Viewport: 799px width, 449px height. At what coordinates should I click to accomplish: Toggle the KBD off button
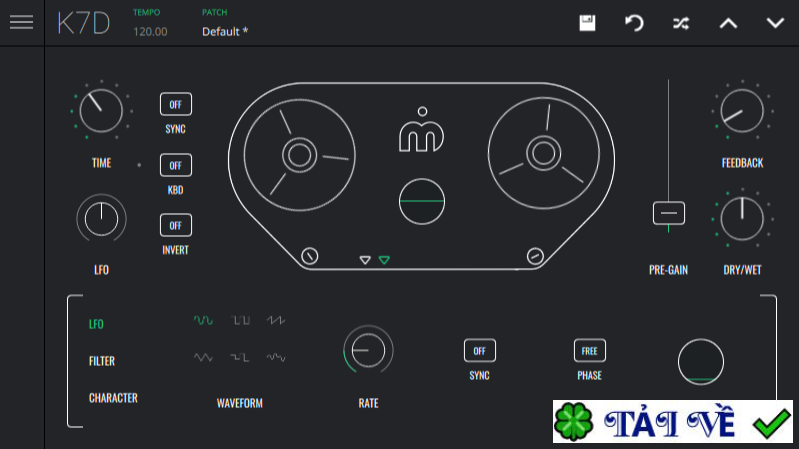[176, 165]
